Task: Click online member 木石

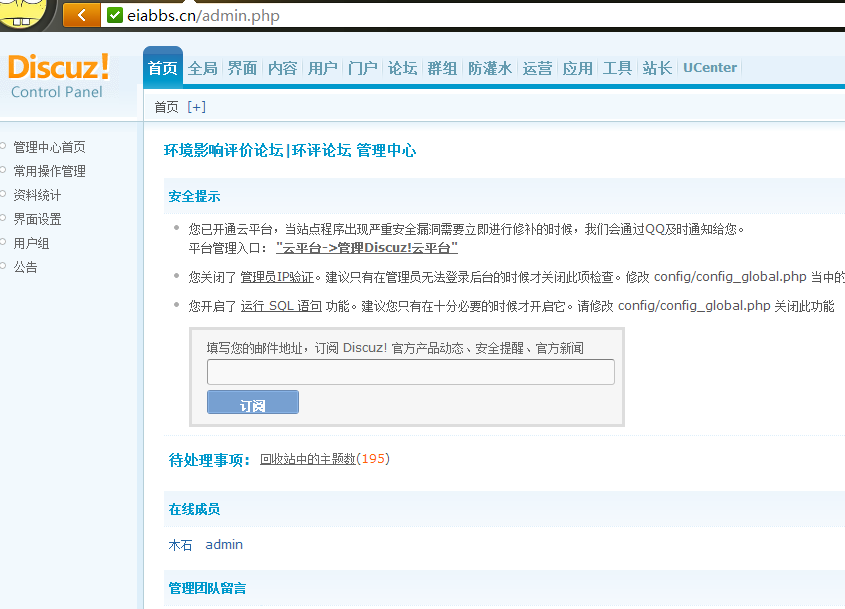Action: 180,545
